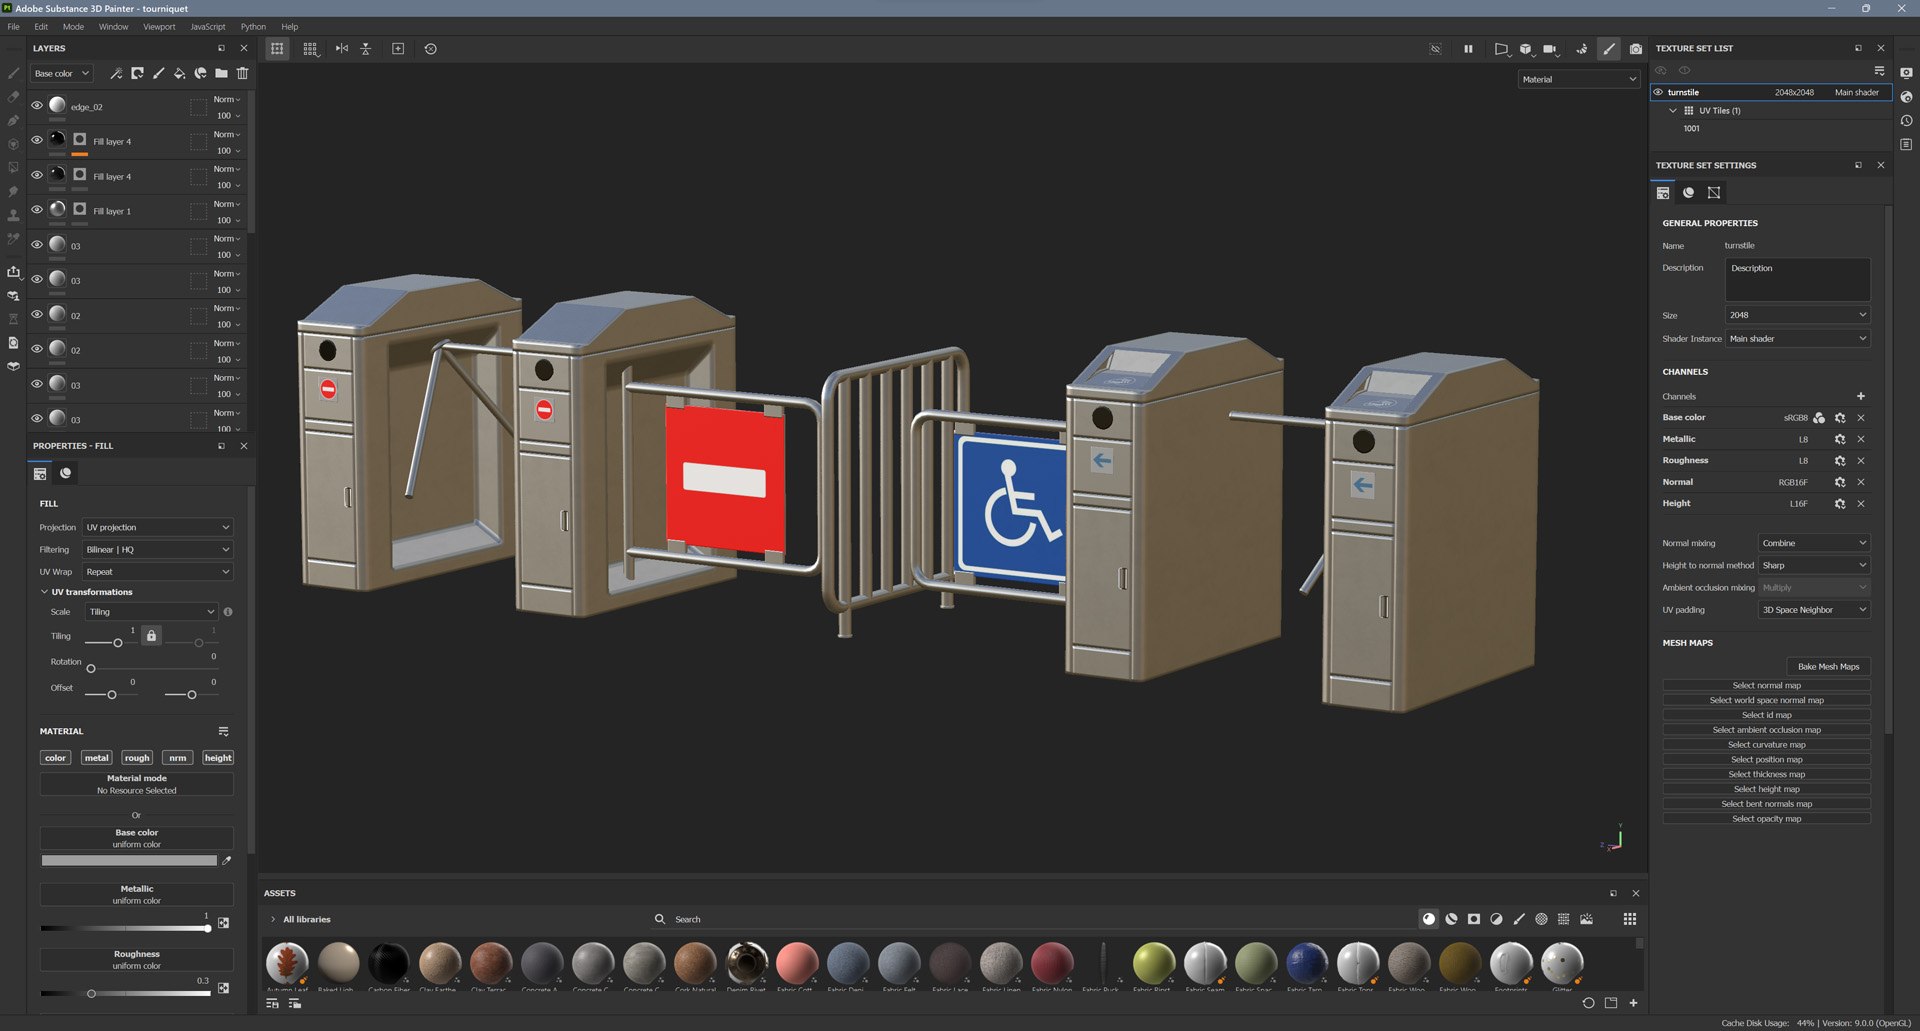
Task: Select the Eraser tool in left sidebar
Action: tap(13, 97)
